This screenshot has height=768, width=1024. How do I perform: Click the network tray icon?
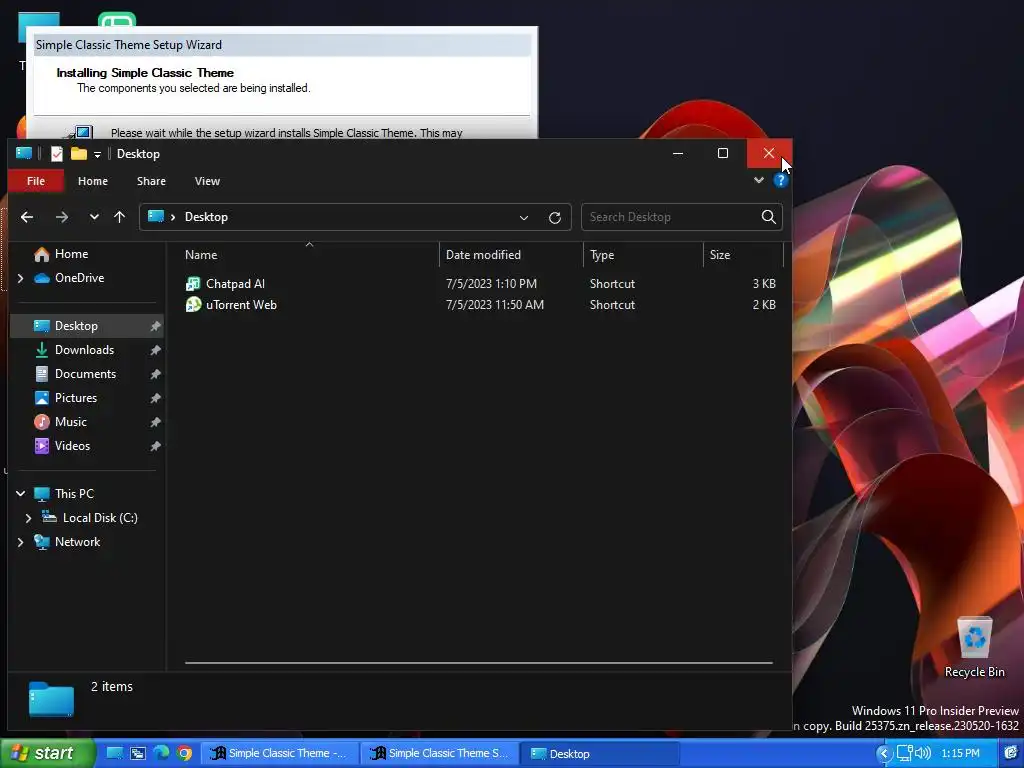coord(904,754)
